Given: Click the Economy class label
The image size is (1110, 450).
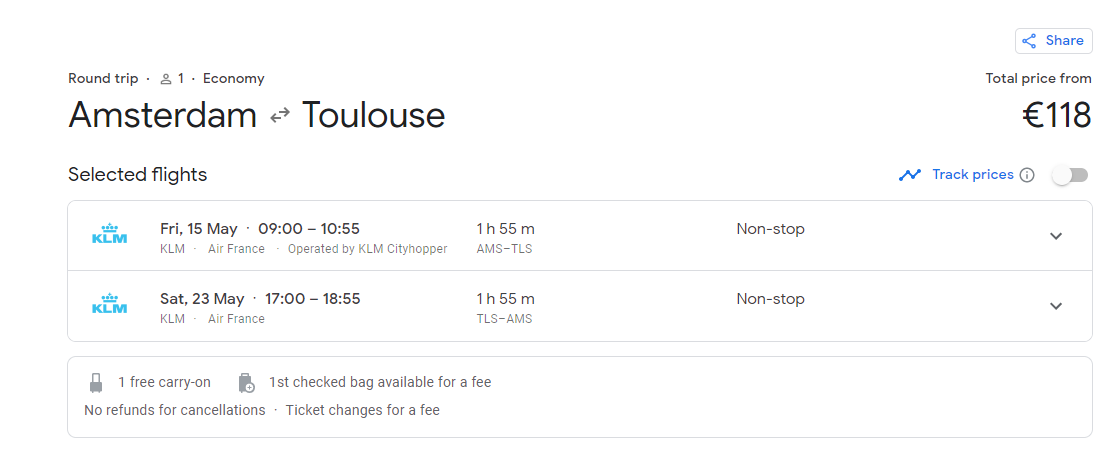Looking at the screenshot, I should [x=233, y=78].
